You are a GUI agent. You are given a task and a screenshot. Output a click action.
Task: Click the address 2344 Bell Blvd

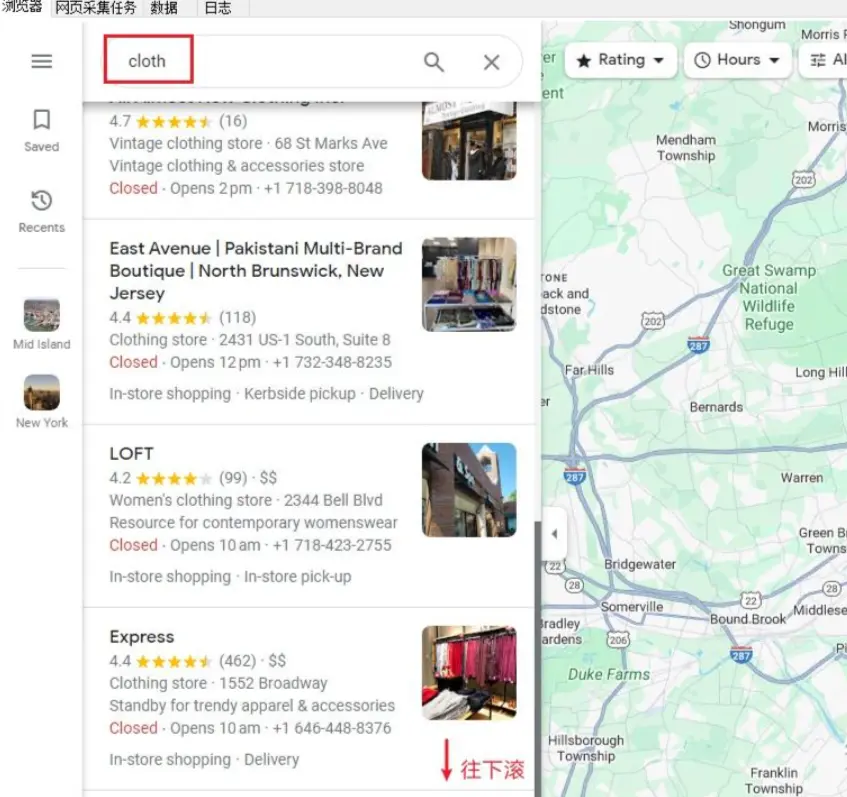(x=333, y=500)
